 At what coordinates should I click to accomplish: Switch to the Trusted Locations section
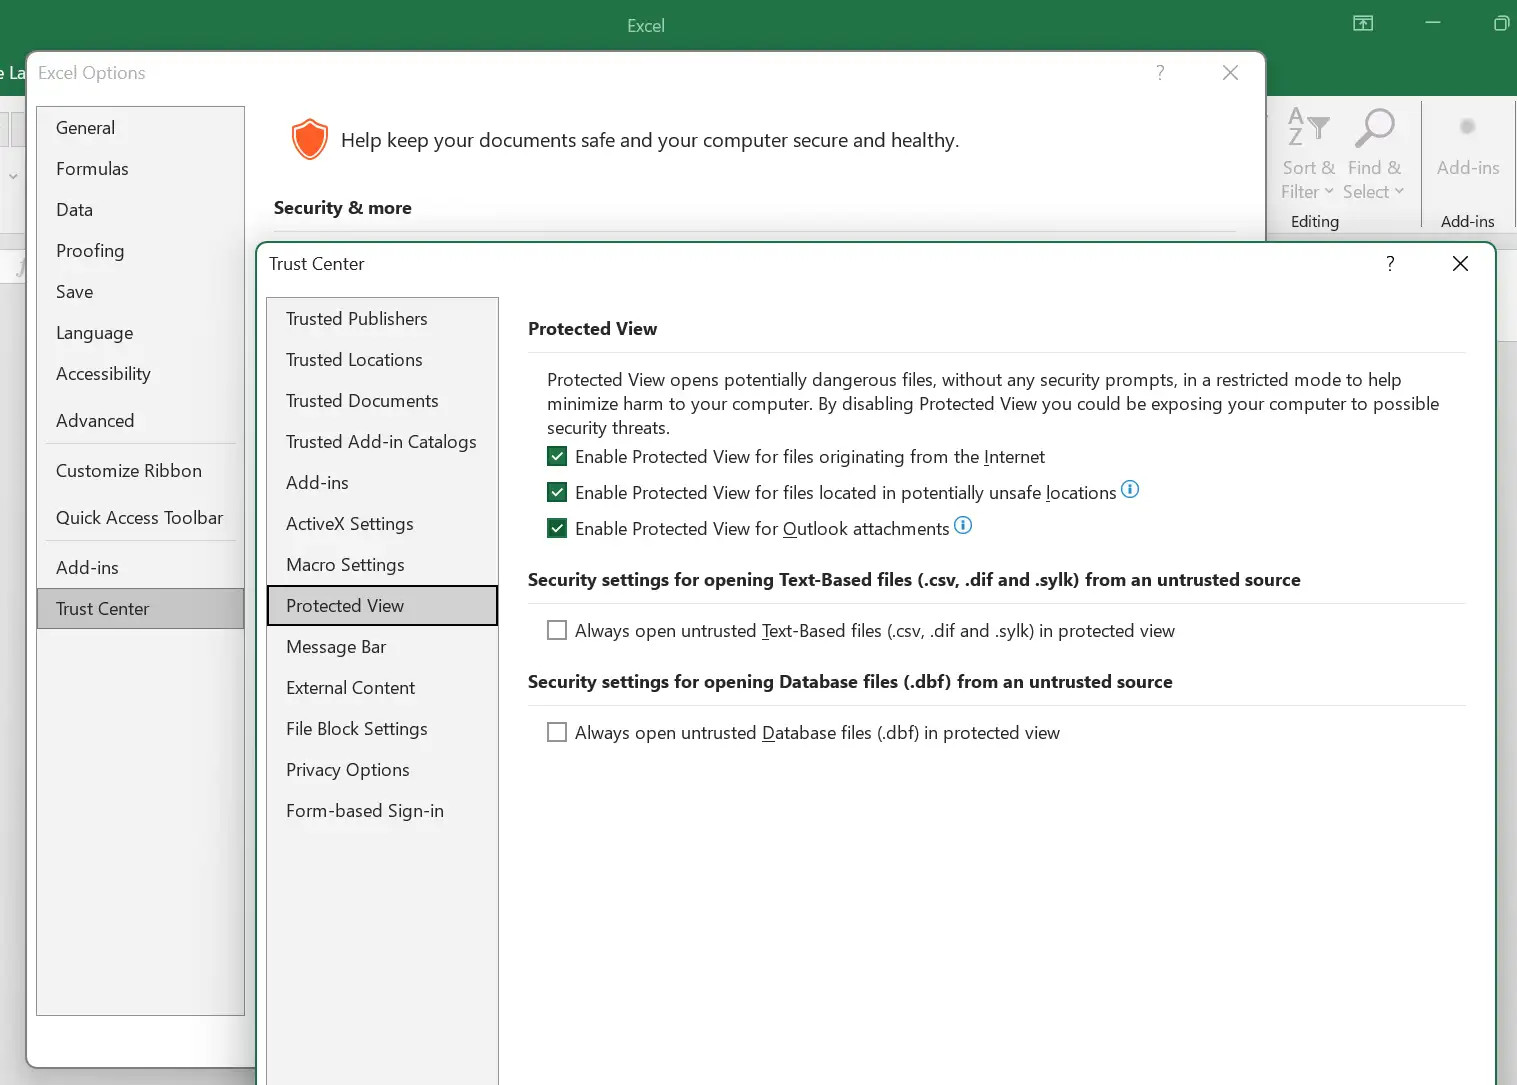[x=354, y=360]
